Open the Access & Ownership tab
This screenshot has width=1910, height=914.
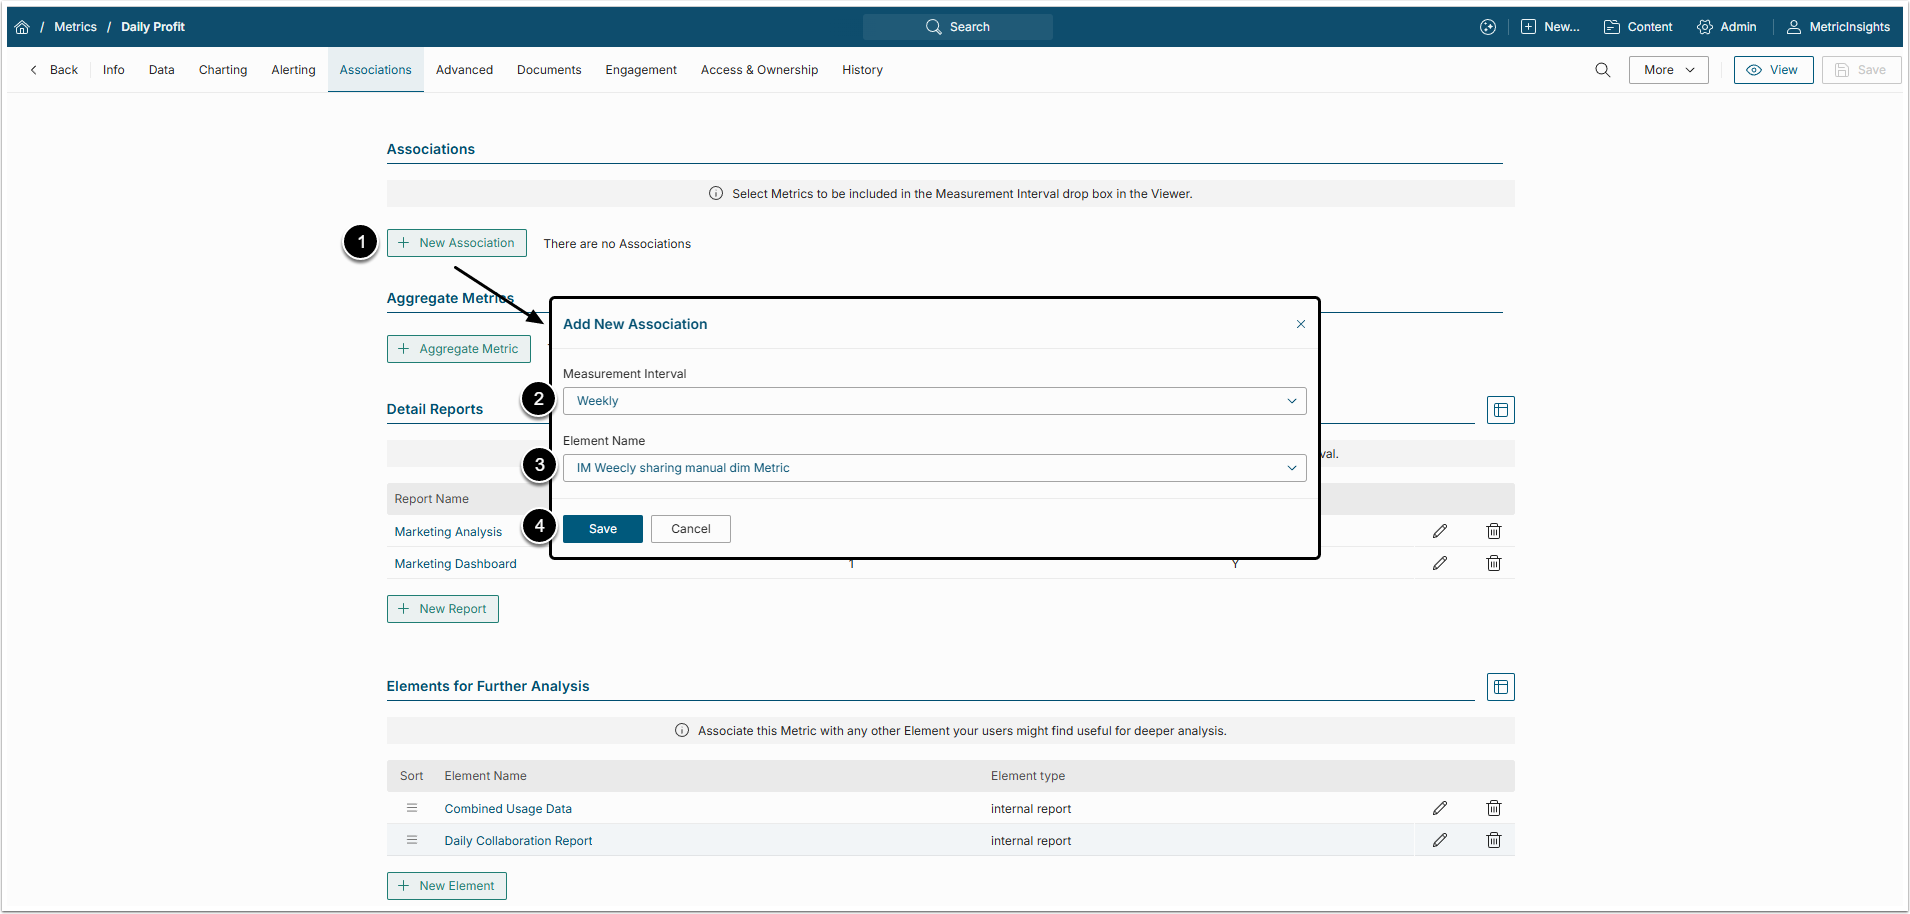coord(759,70)
